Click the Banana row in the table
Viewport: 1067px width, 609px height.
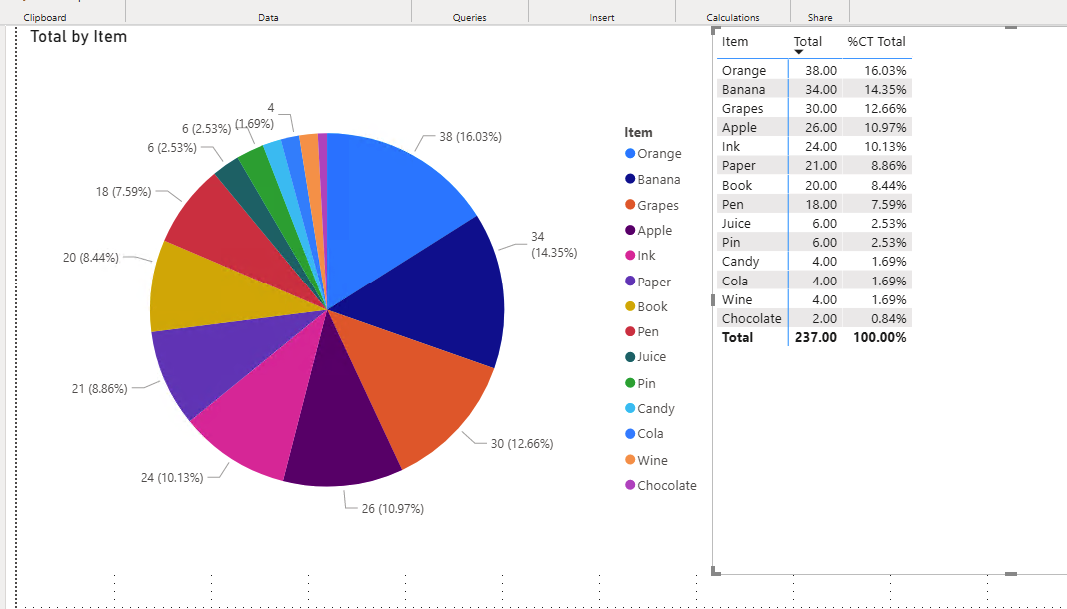coord(814,89)
